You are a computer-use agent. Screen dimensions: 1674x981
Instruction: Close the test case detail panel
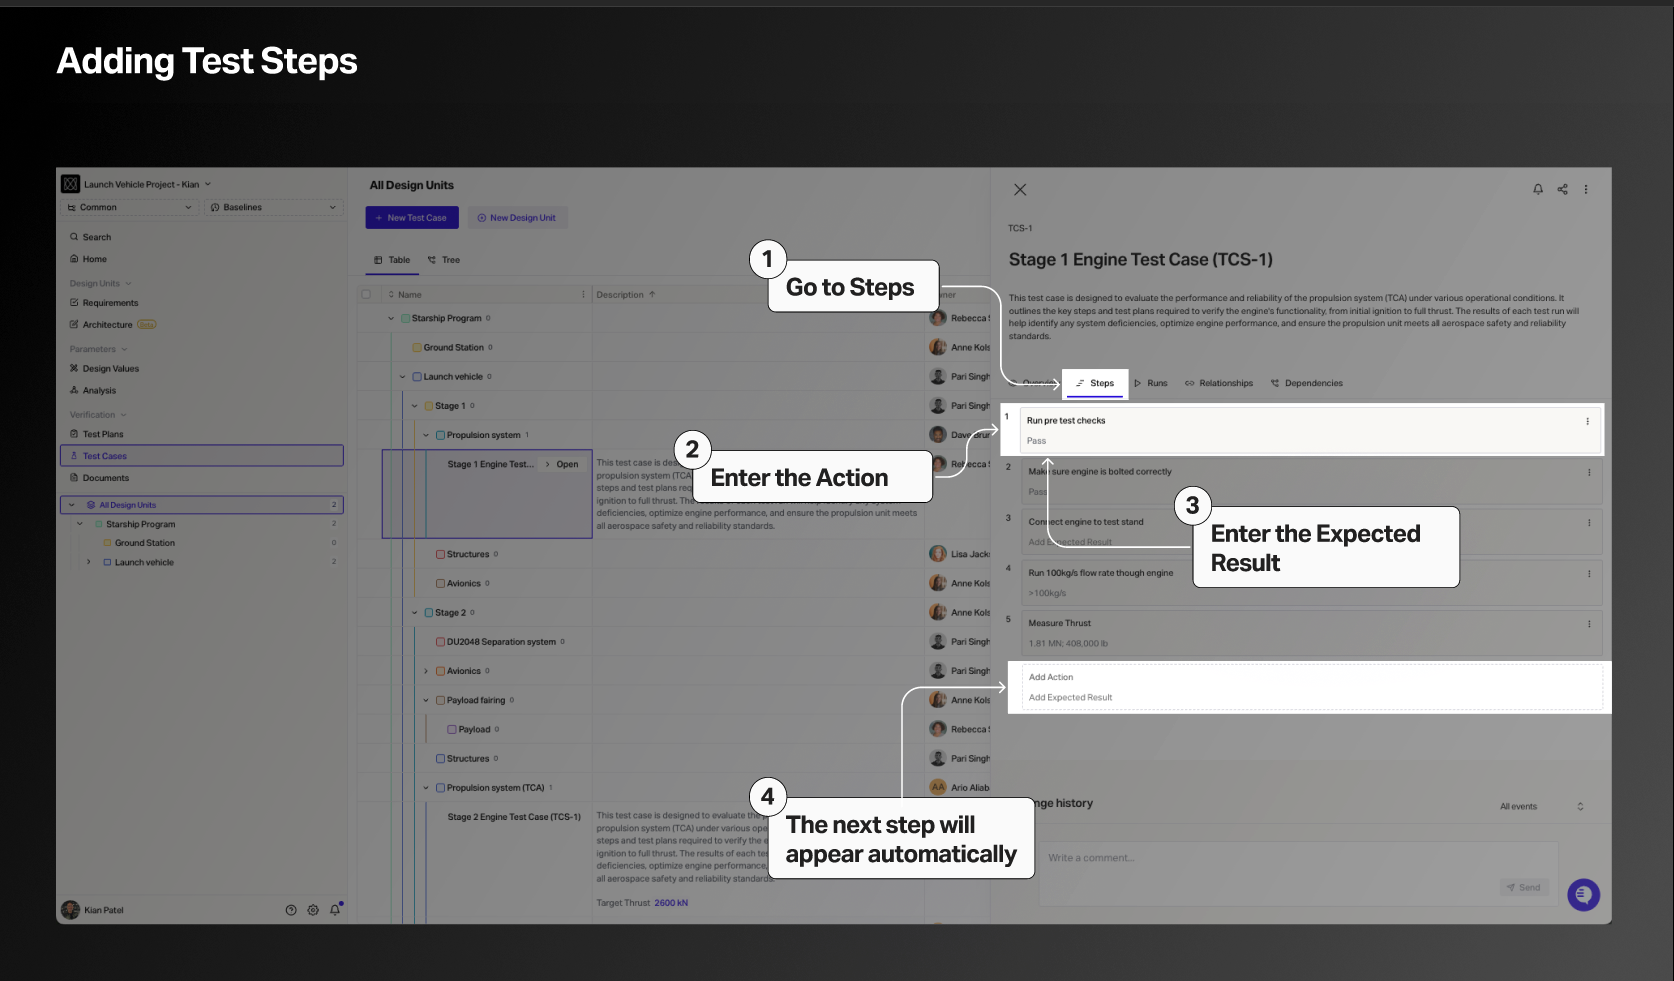pos(1020,190)
